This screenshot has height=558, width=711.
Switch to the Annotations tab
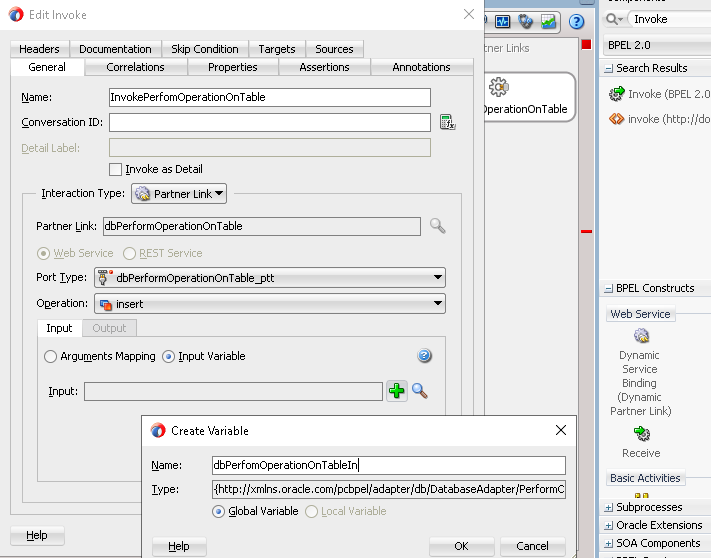[421, 67]
